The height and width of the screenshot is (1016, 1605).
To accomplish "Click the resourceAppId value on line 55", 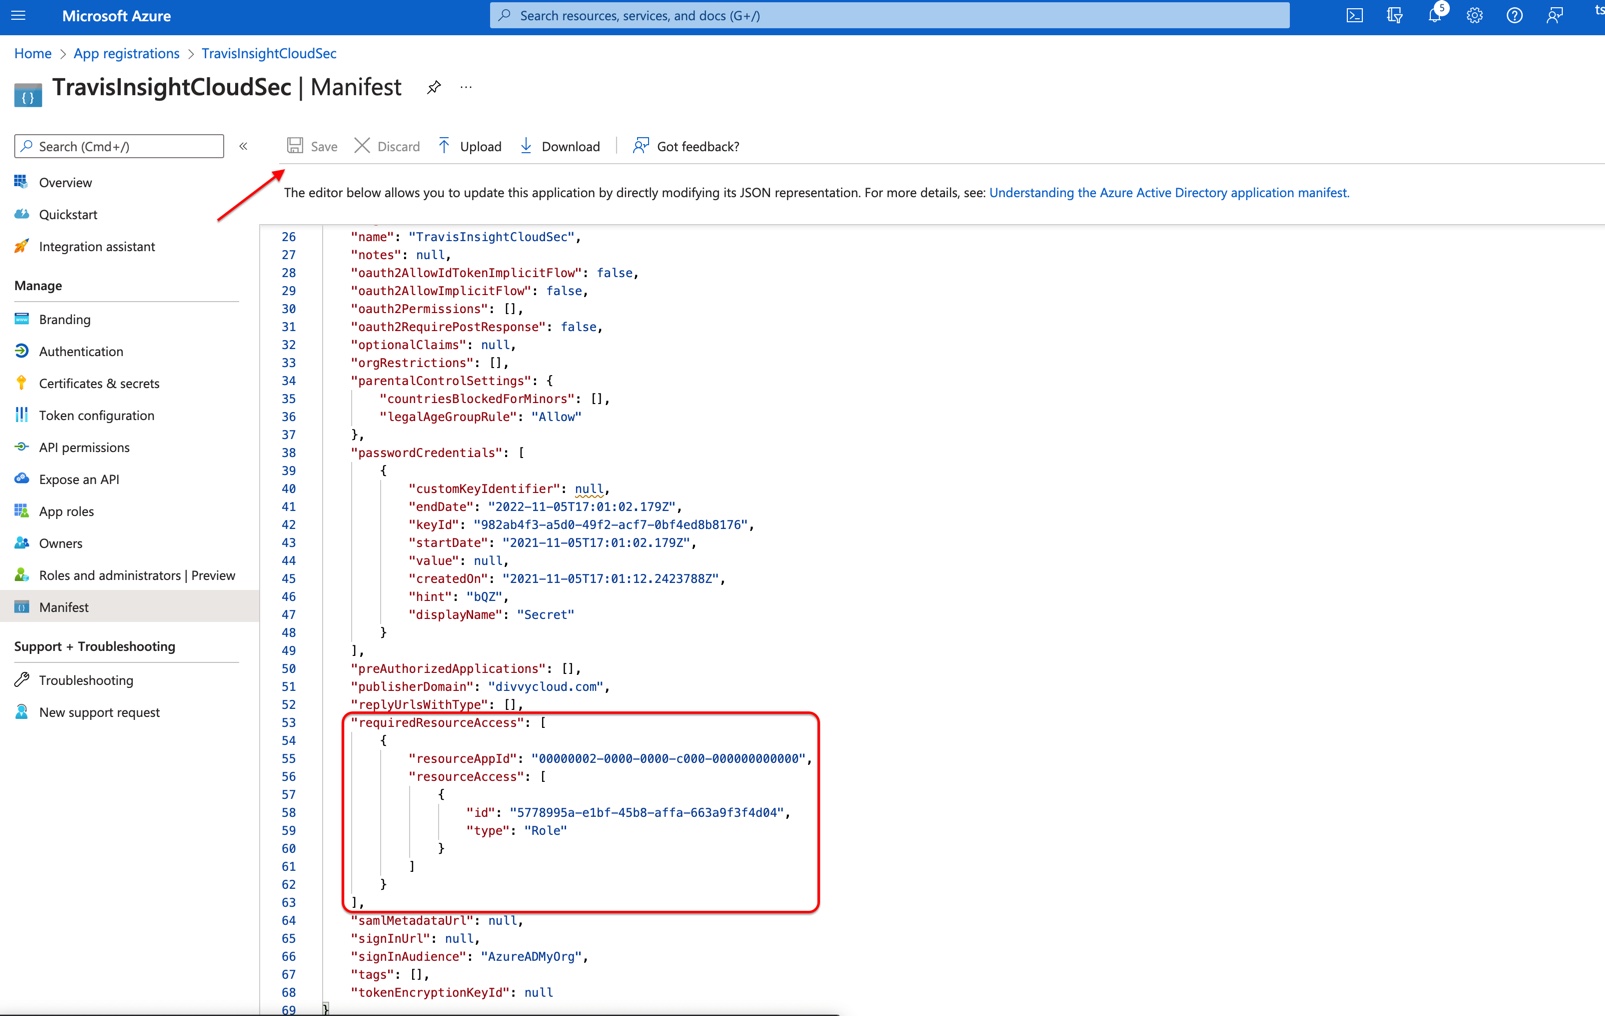I will point(669,758).
